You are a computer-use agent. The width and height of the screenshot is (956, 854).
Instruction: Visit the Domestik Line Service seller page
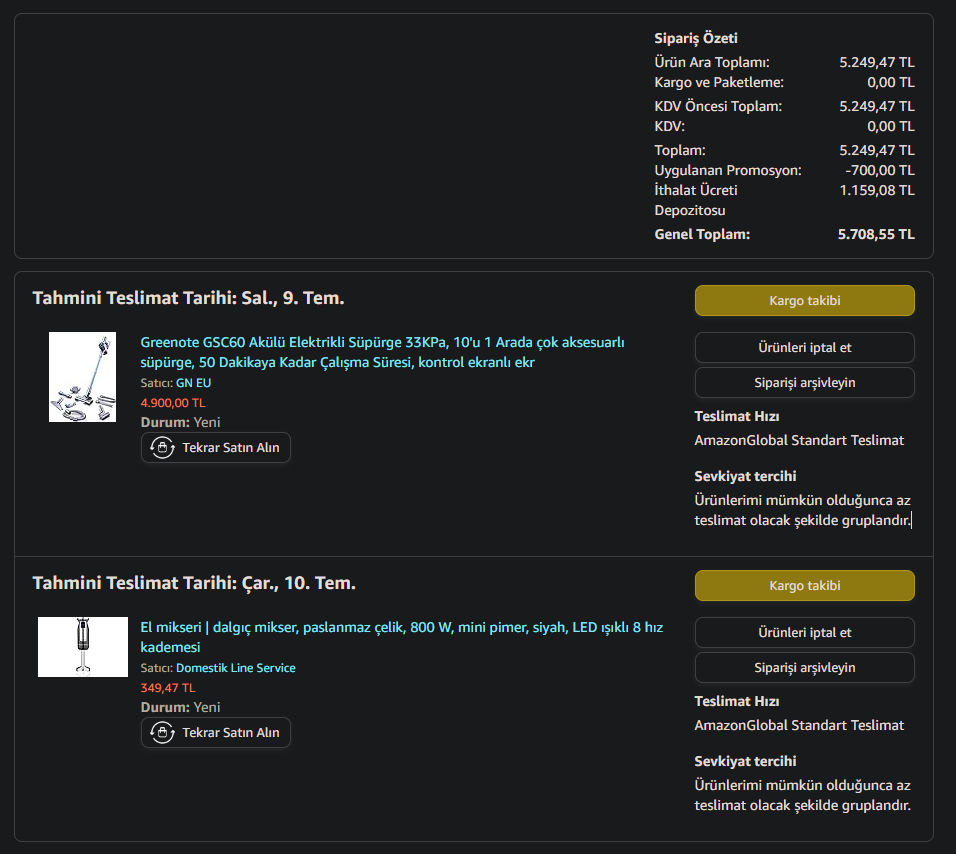coord(235,668)
